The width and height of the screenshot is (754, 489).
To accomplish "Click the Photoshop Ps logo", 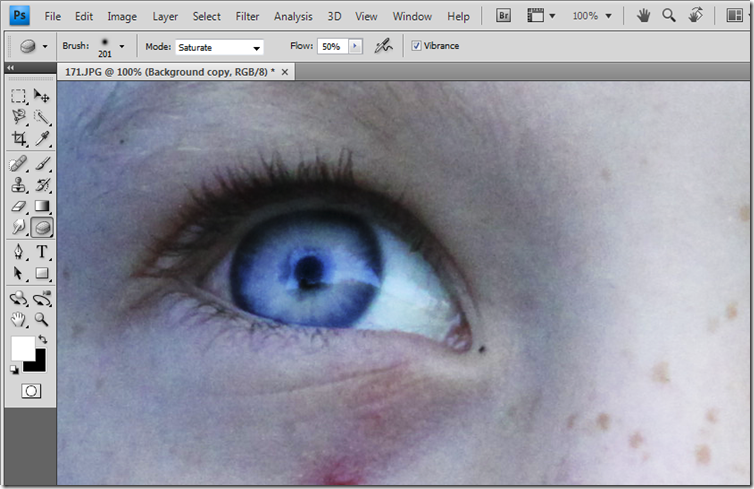I will (20, 15).
